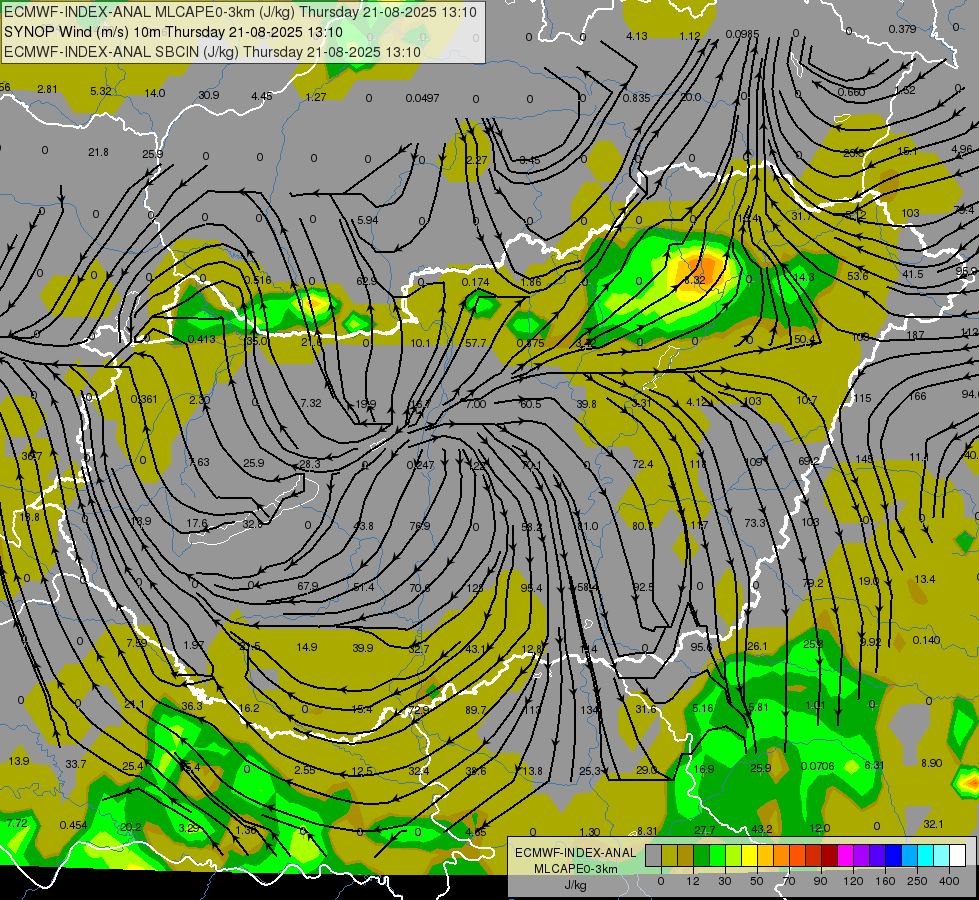Click the map value 187
Screen dimensions: 979x900
click(x=915, y=335)
